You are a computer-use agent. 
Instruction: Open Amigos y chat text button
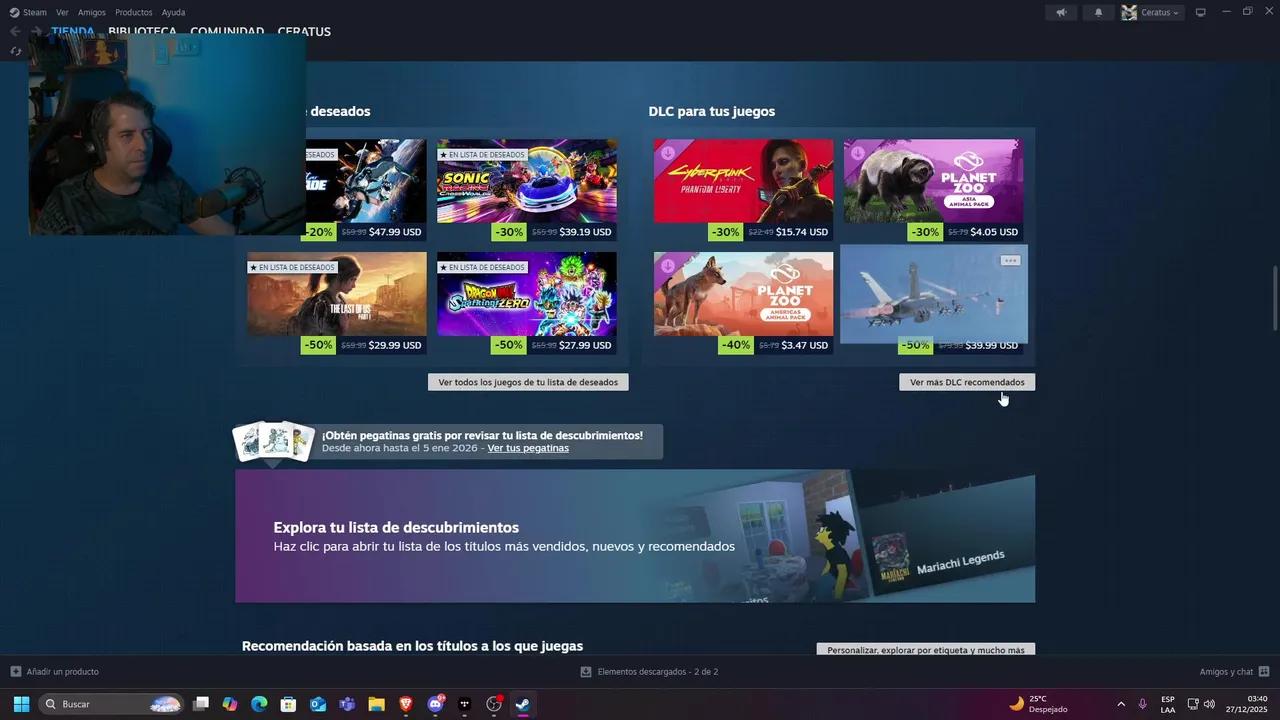click(x=1226, y=672)
